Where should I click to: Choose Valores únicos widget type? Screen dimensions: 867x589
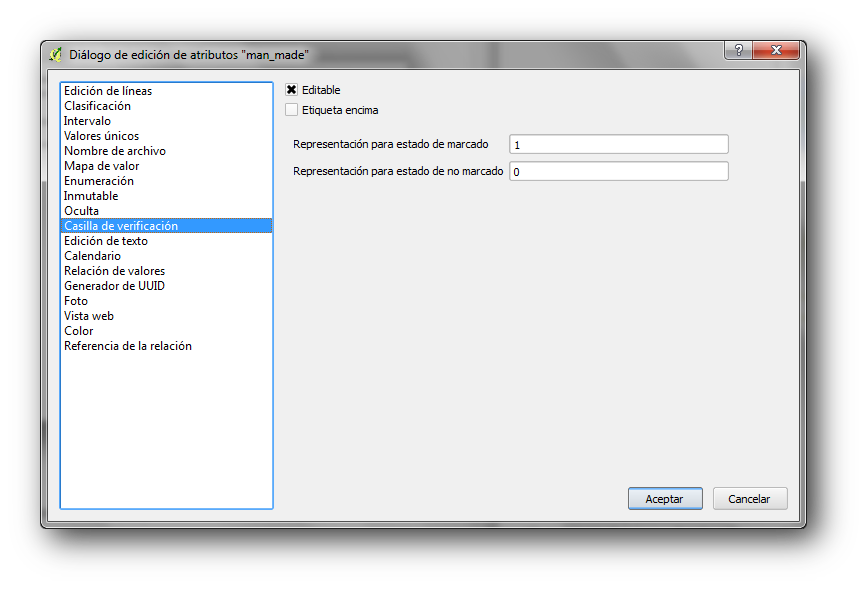tap(166, 135)
